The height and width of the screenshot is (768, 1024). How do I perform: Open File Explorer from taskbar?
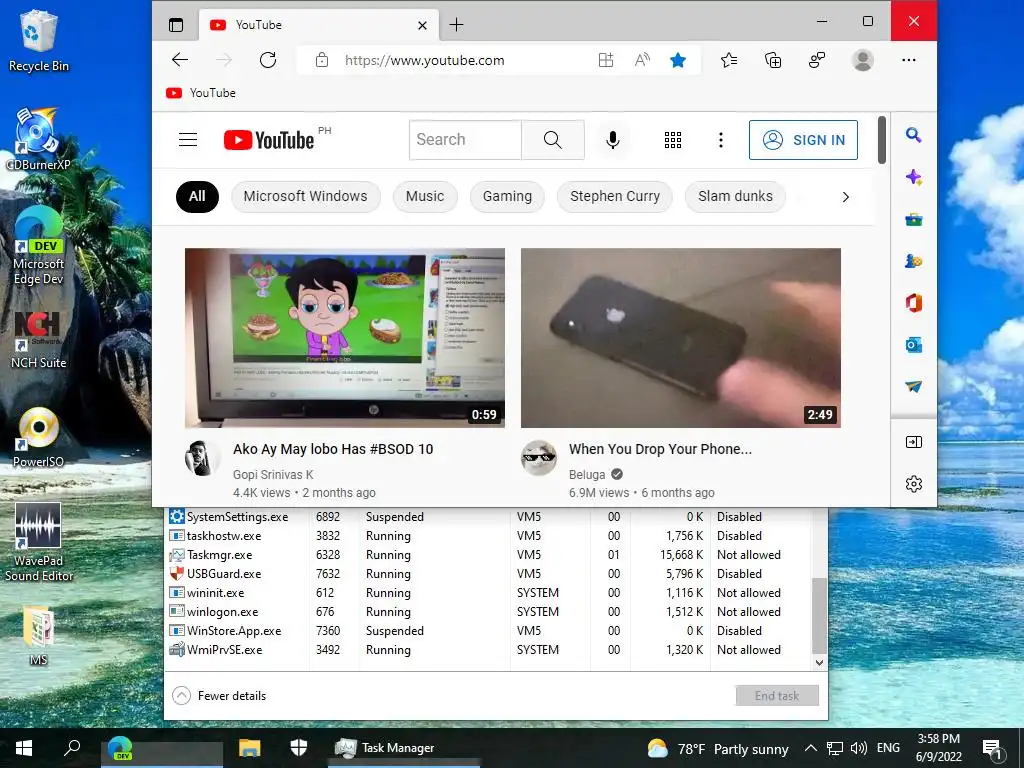pyautogui.click(x=249, y=748)
